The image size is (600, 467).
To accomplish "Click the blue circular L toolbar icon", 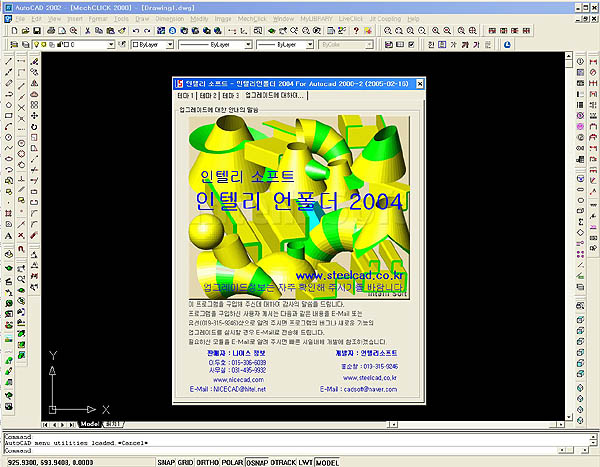I will pos(507,45).
